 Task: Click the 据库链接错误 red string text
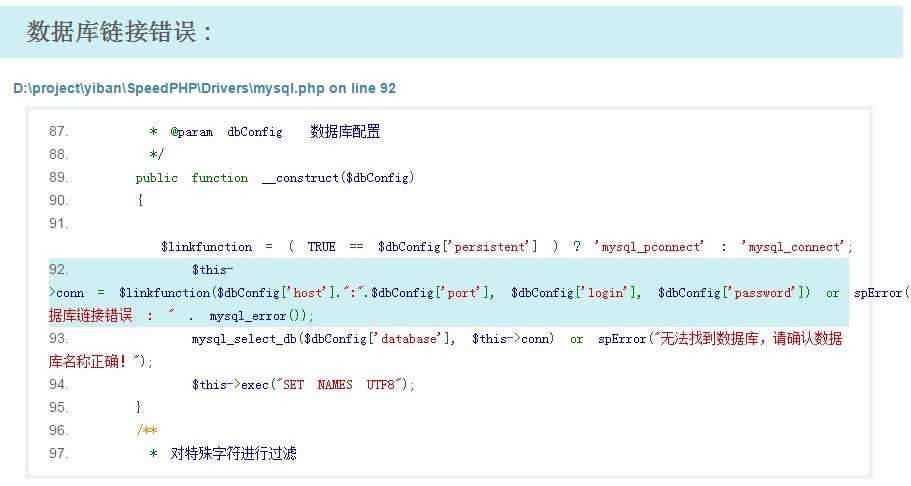(x=91, y=316)
